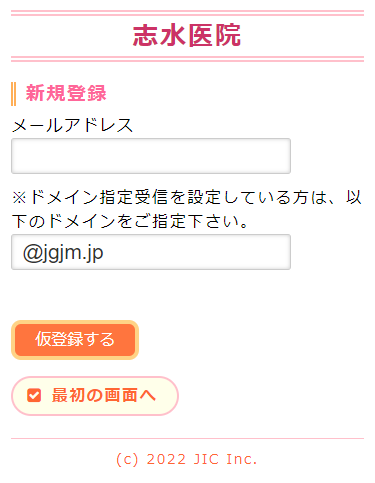Click the ※ symbol starting the domain note
The width and height of the screenshot is (375, 483).
coord(19,198)
